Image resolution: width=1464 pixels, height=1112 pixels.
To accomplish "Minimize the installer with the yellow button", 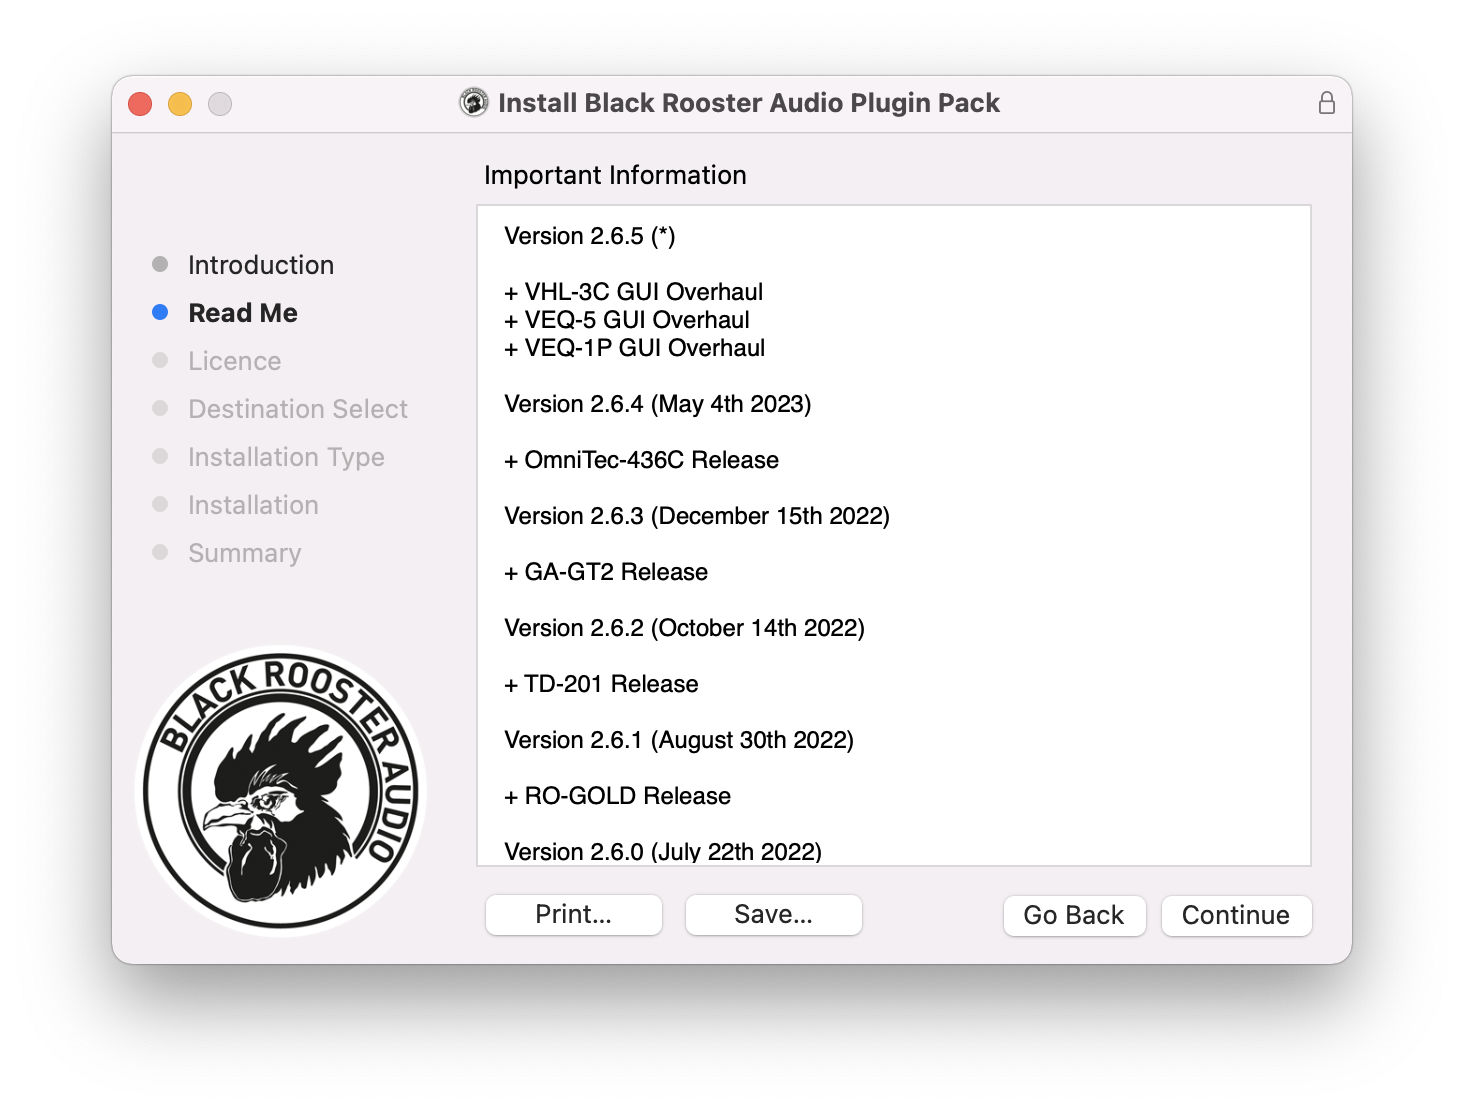I will (x=180, y=104).
